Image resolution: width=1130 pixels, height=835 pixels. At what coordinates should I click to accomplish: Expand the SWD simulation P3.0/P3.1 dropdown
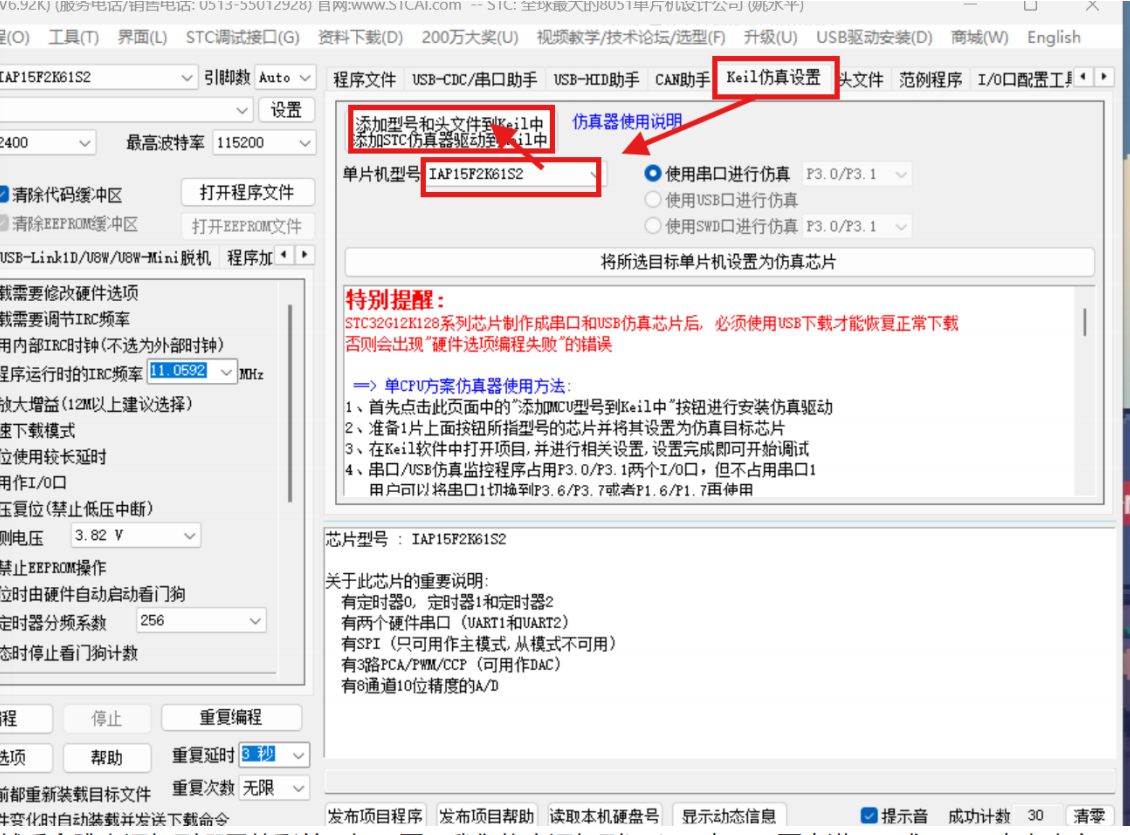(x=900, y=227)
